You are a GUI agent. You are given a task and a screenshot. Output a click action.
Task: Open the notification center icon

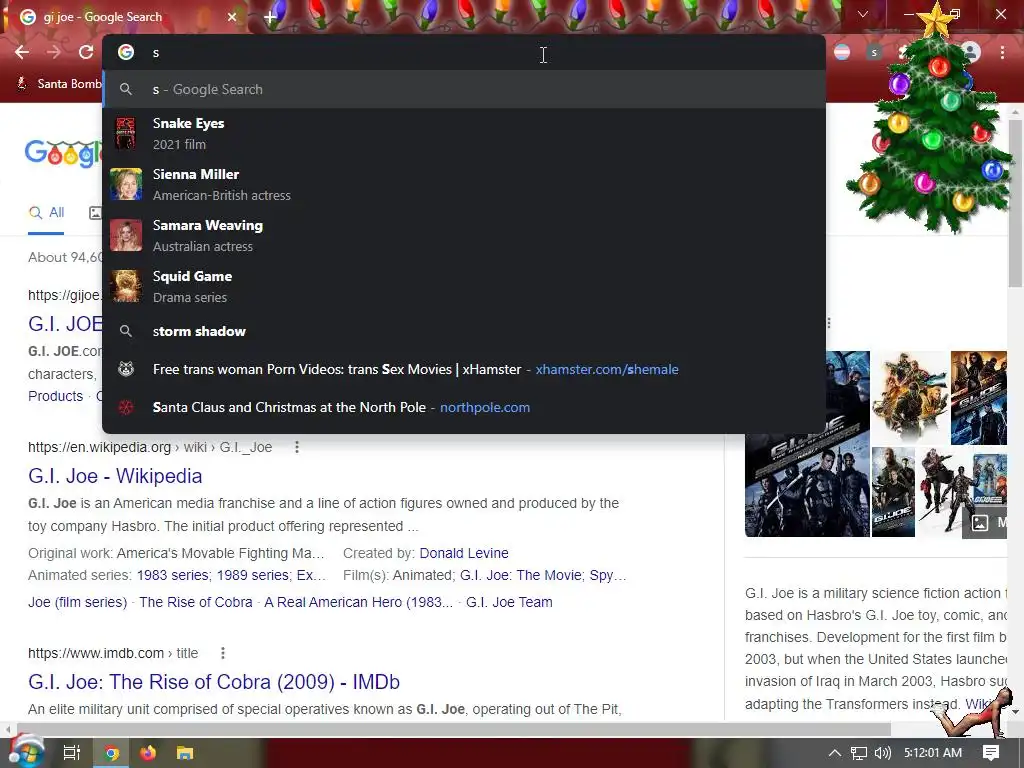pos(991,753)
